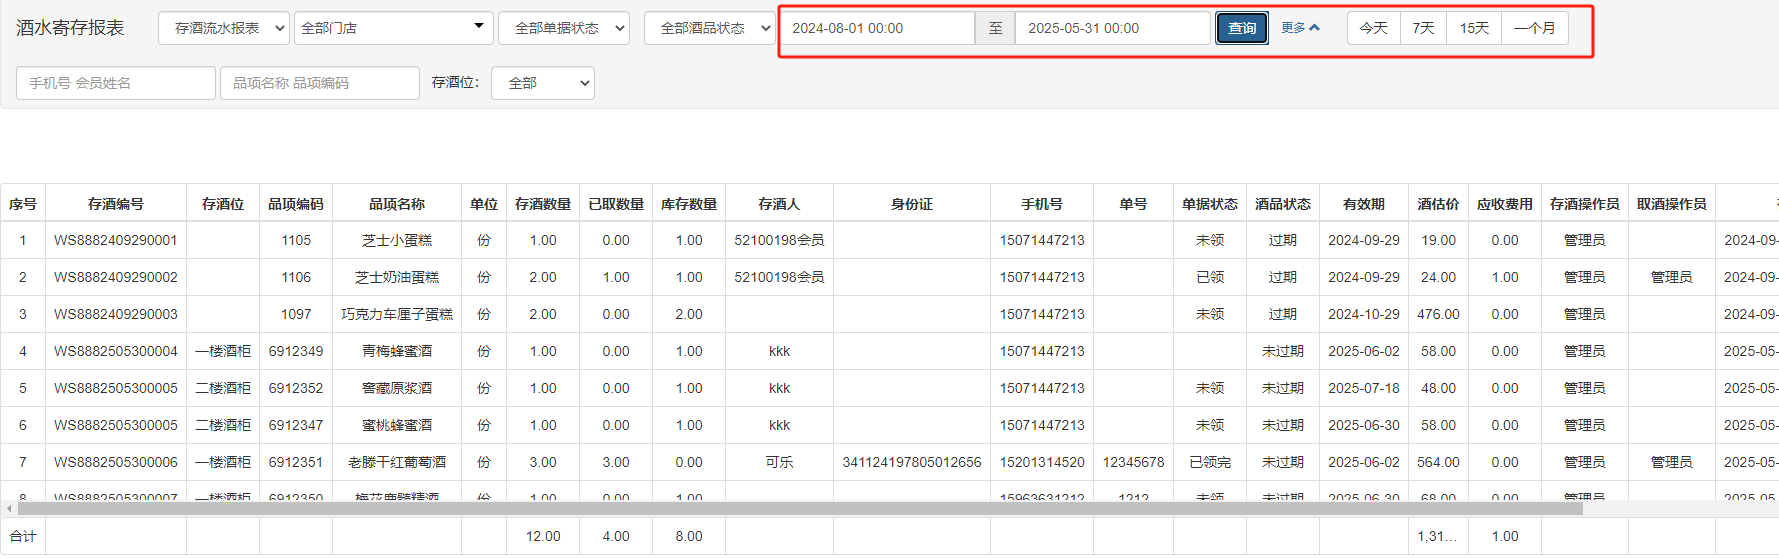
Task: Open the 全部门店 store dropdown
Action: [393, 28]
